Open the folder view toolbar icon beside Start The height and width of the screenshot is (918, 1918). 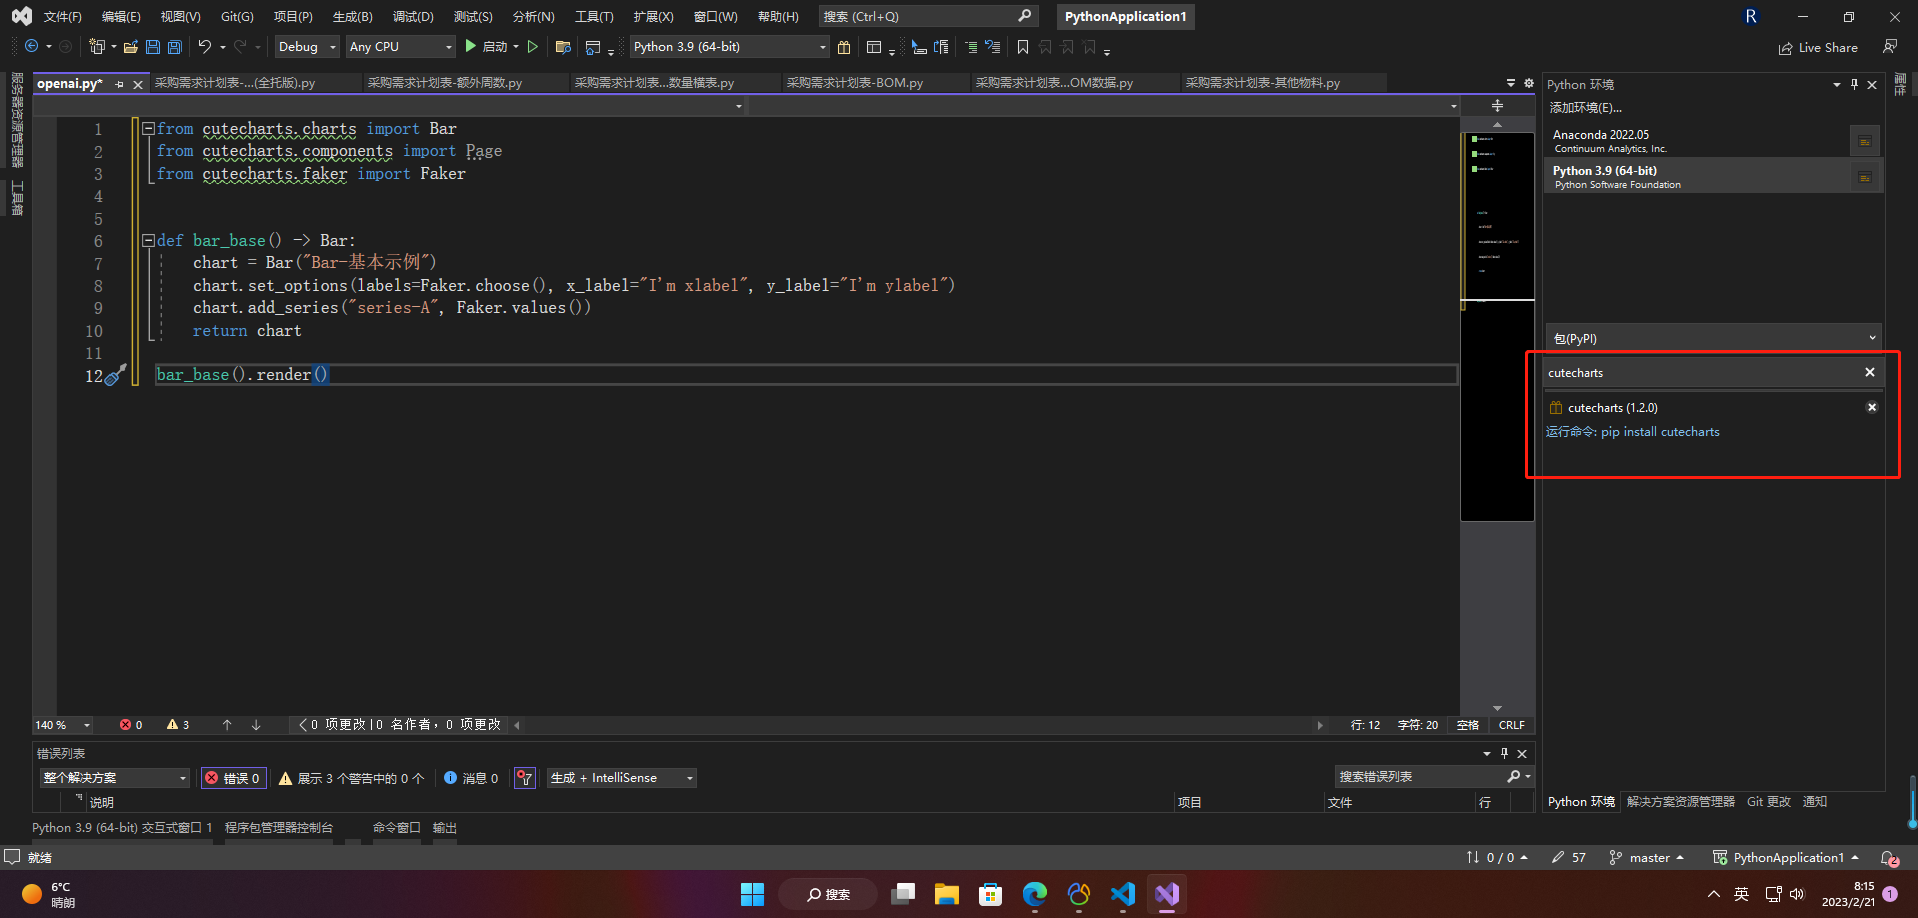pos(563,47)
